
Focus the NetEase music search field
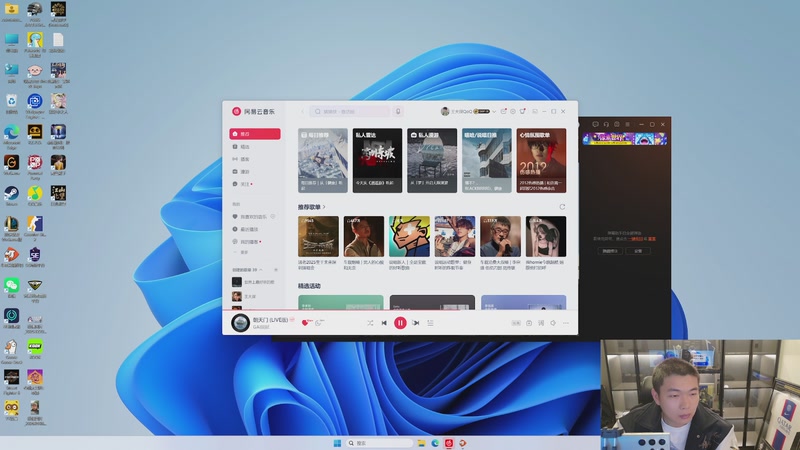(x=349, y=111)
